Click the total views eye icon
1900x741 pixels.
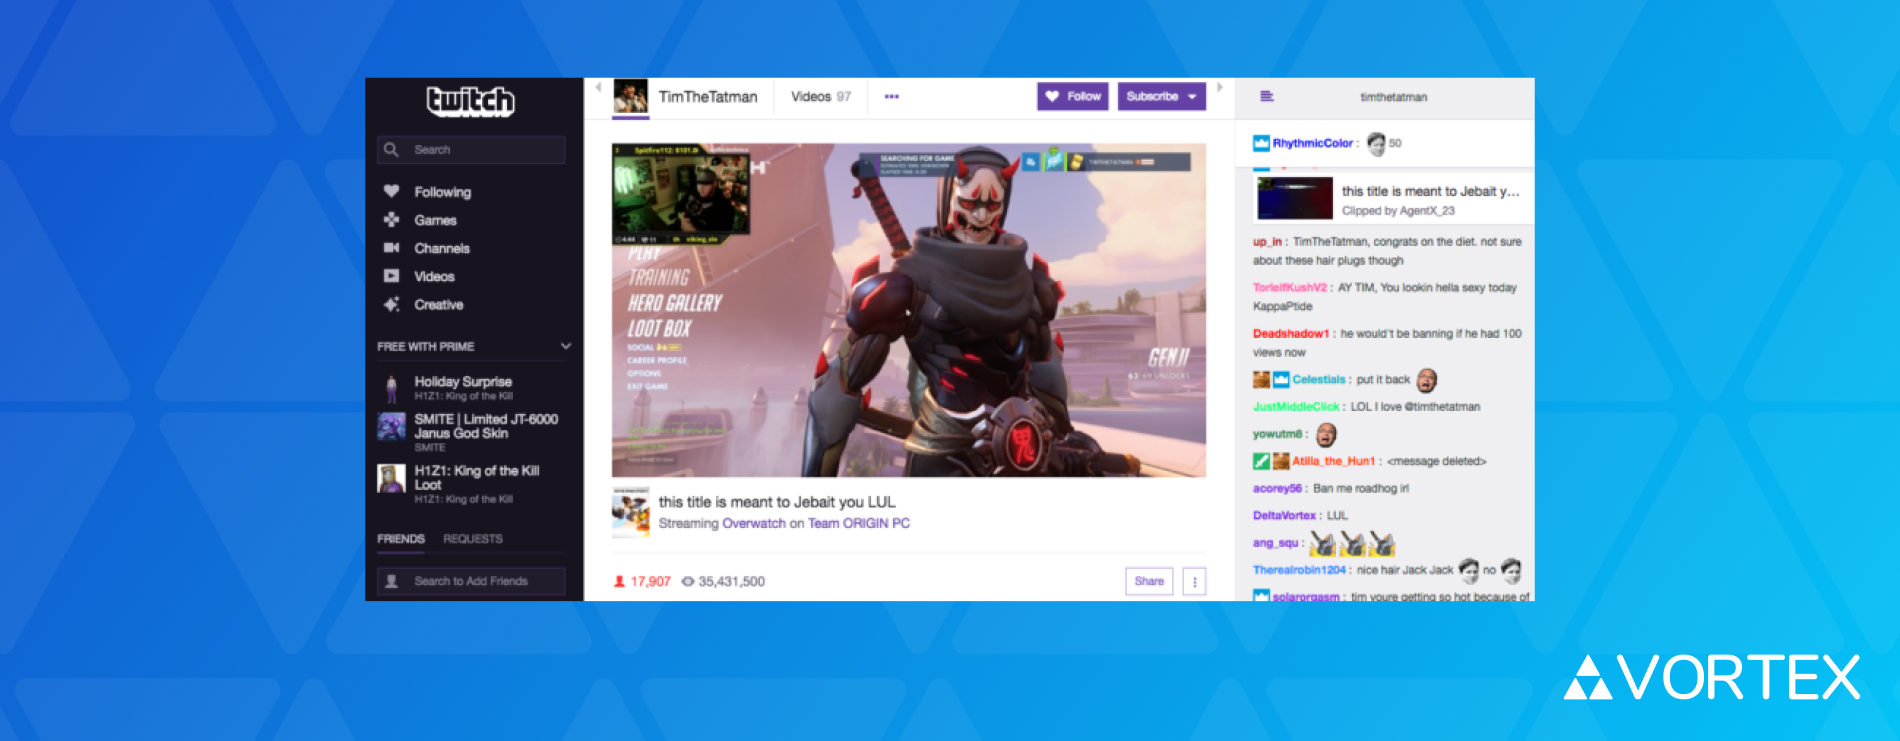coord(688,582)
